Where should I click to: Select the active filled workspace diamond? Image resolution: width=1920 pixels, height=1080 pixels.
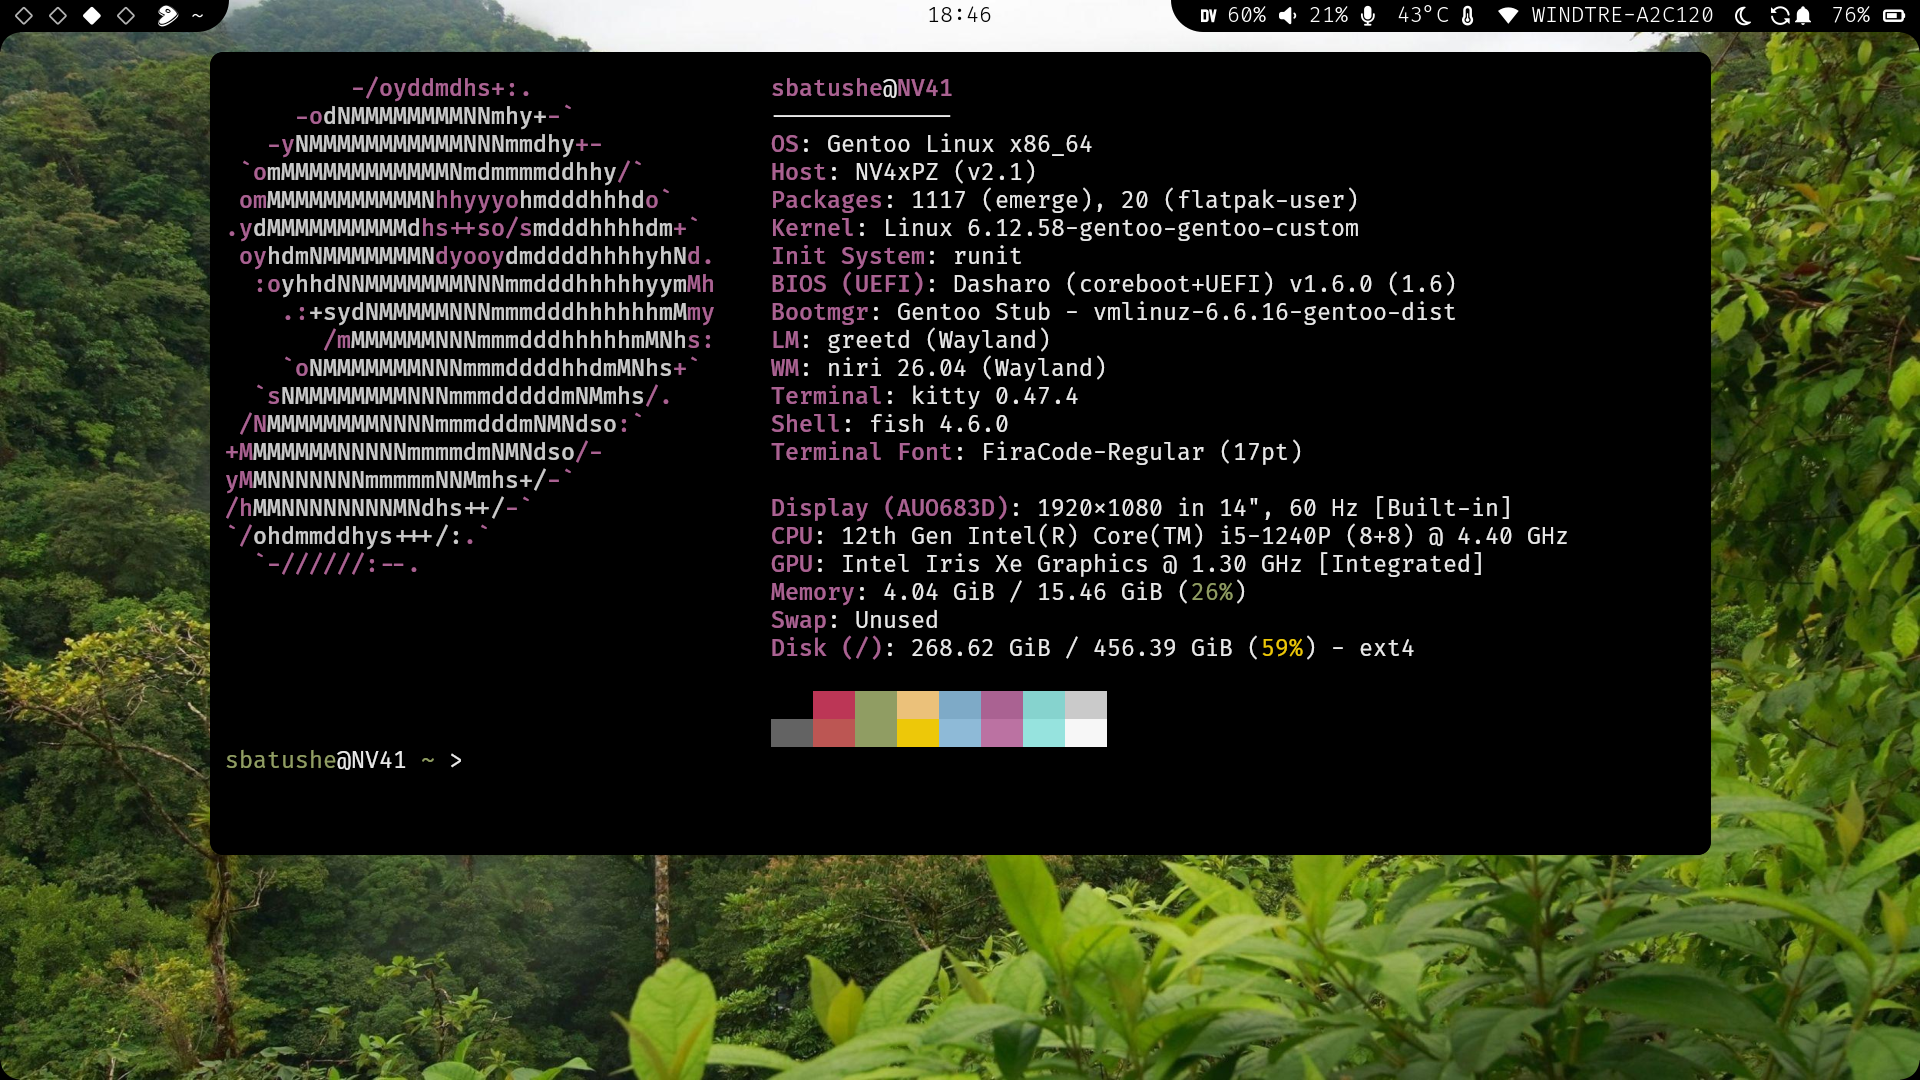point(92,15)
